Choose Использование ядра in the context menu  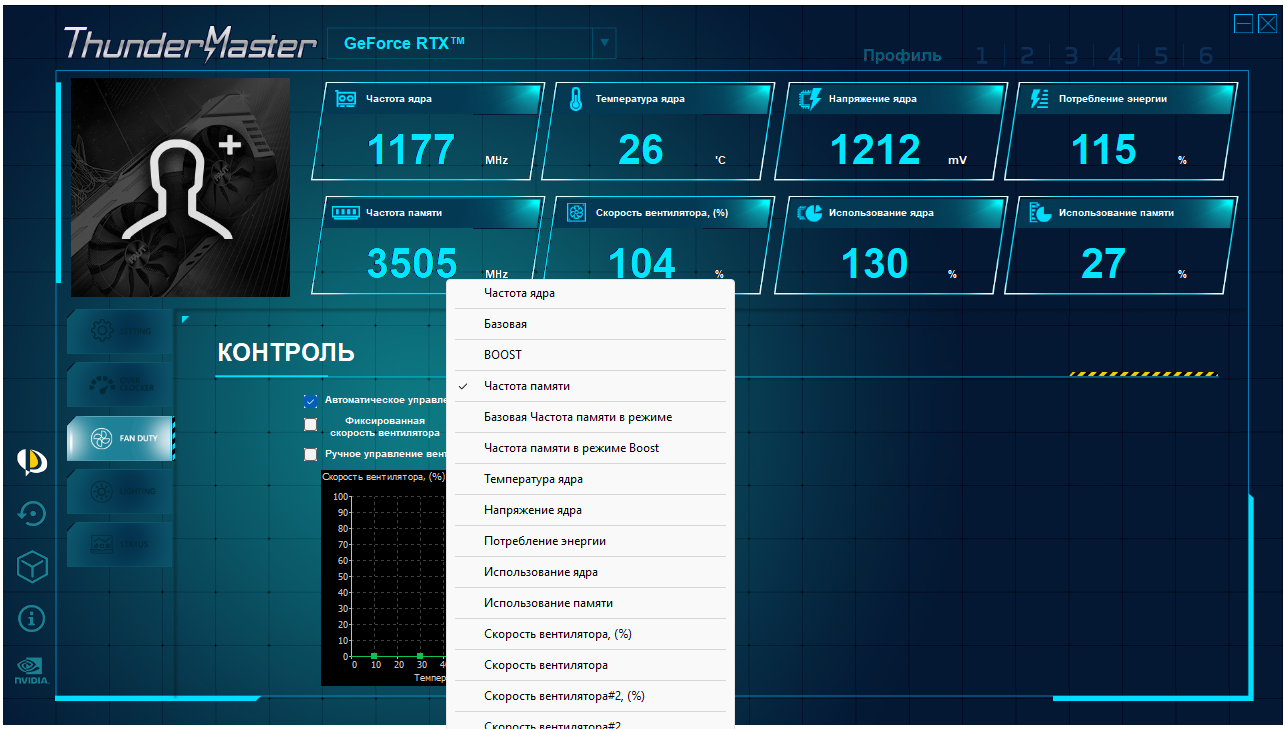[590, 572]
